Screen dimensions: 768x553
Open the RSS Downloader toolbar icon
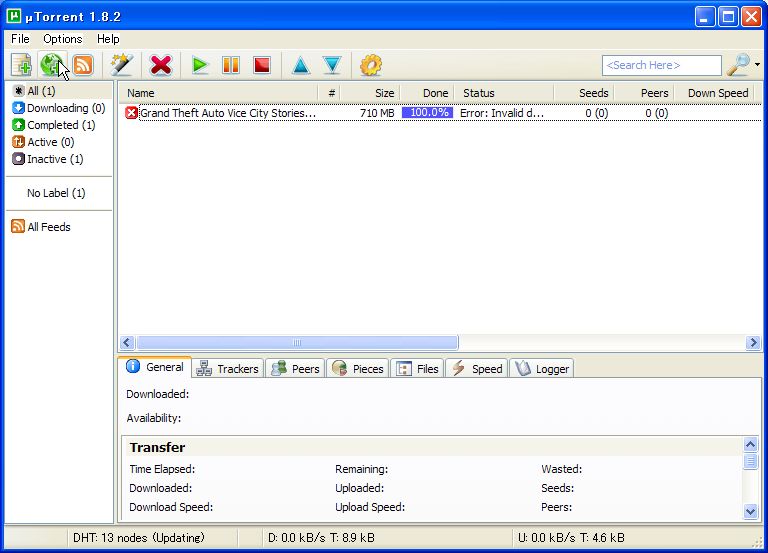[x=82, y=65]
